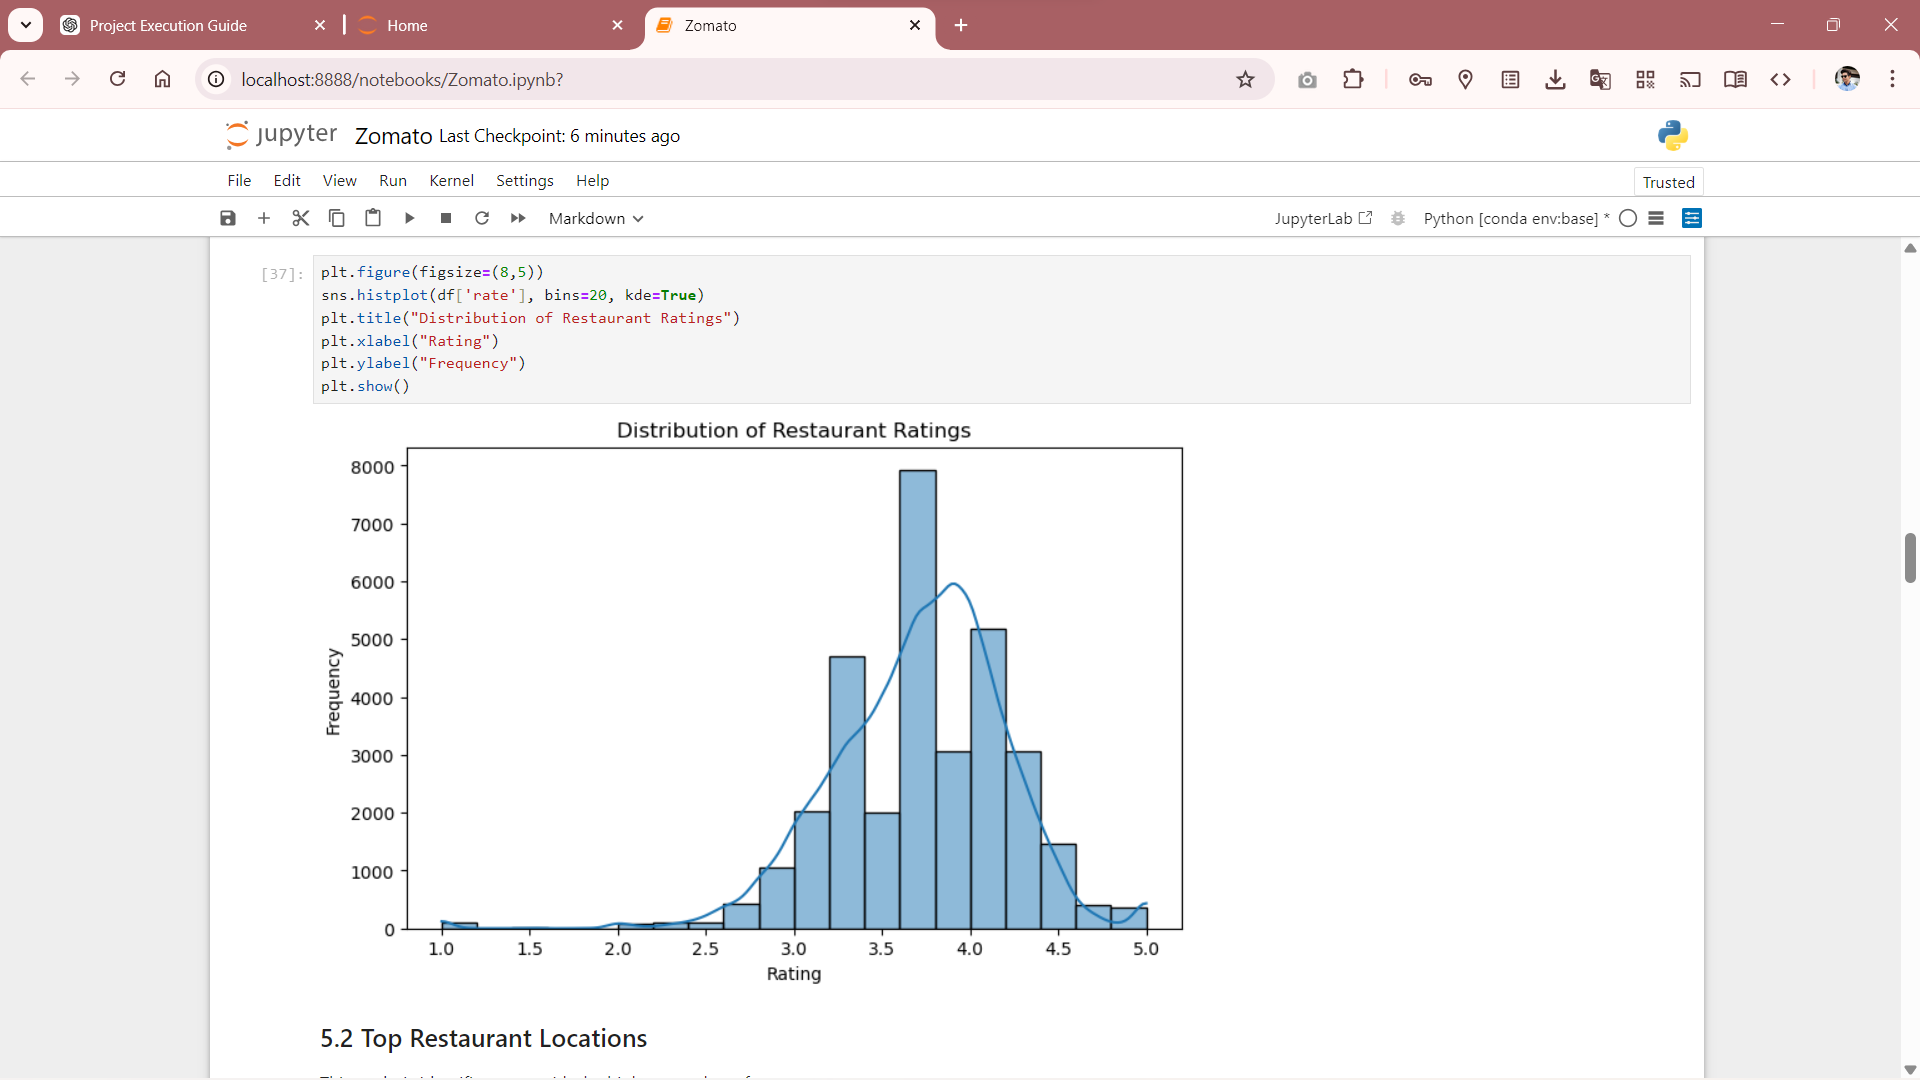
Task: Interrupt the kernel with stop button
Action: coord(446,218)
